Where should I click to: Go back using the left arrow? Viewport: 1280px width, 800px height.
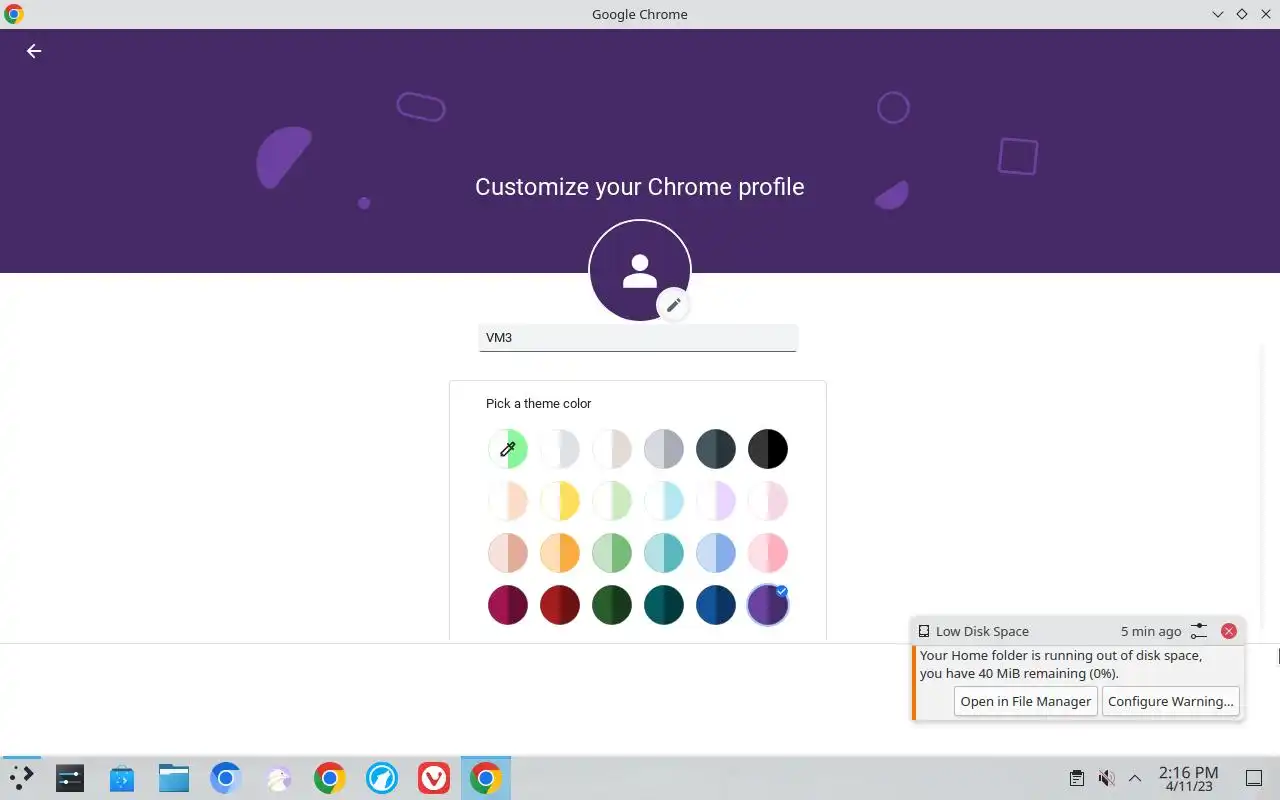[x=34, y=51]
